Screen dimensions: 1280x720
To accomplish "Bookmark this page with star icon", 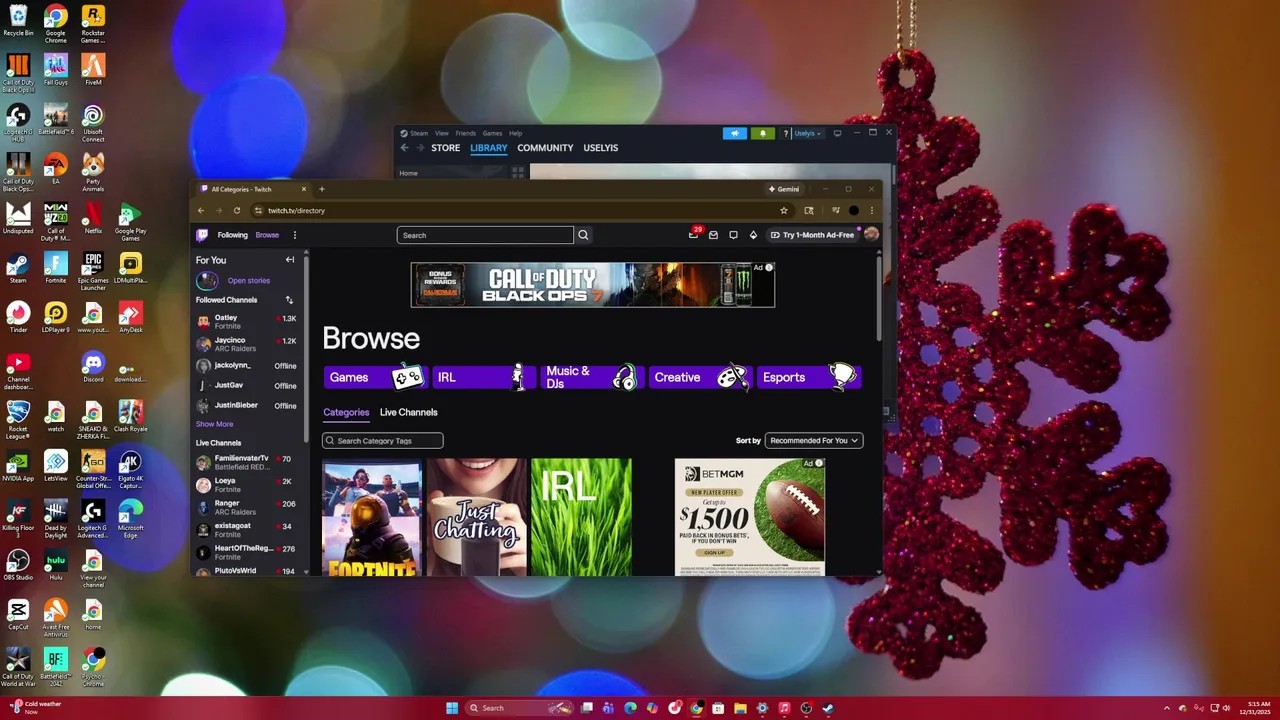I will pos(784,210).
